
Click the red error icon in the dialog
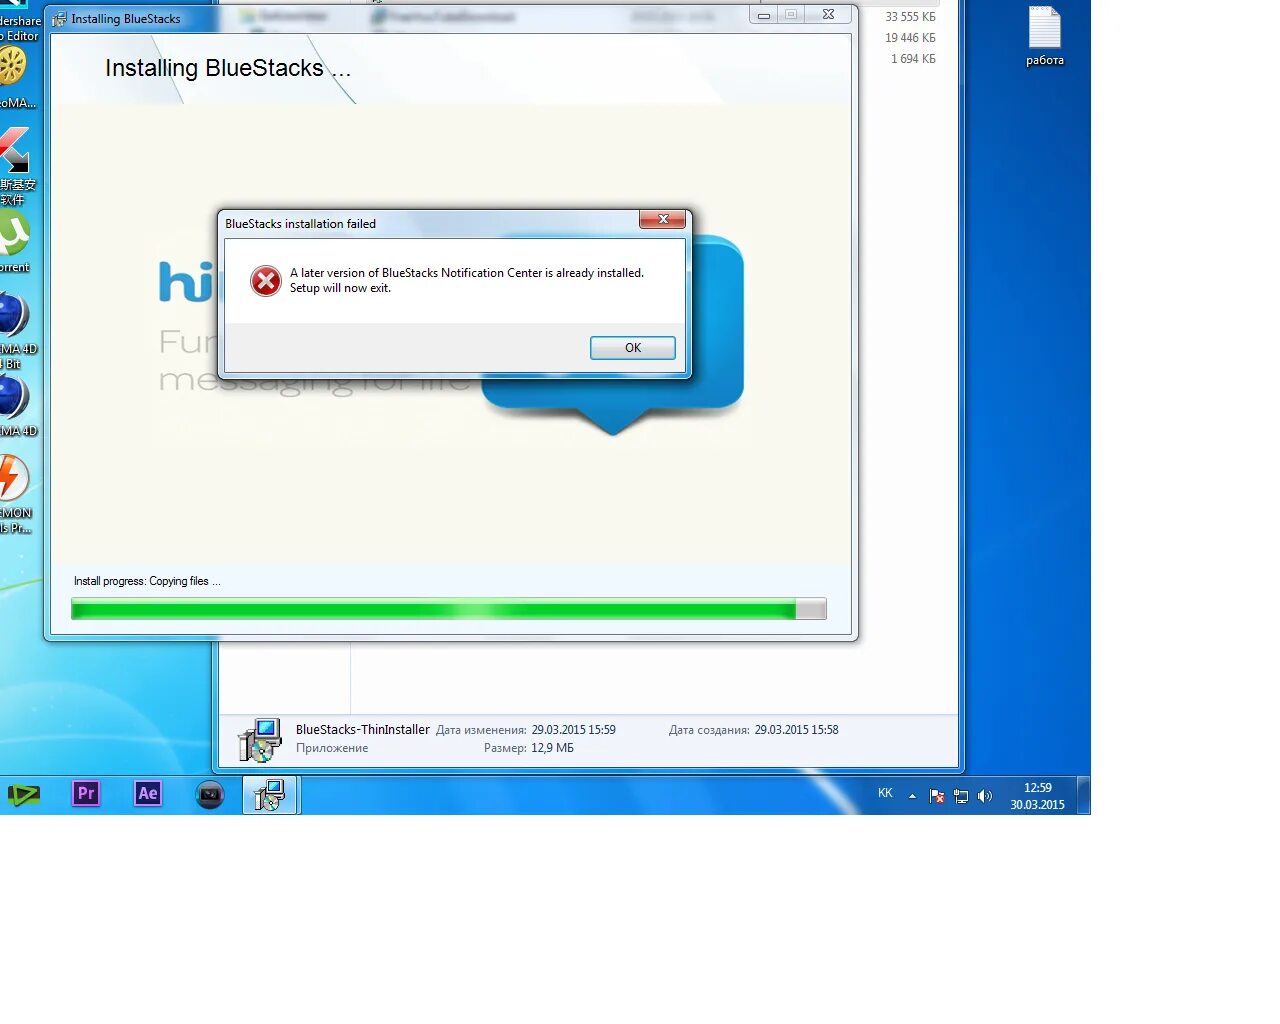pyautogui.click(x=266, y=281)
